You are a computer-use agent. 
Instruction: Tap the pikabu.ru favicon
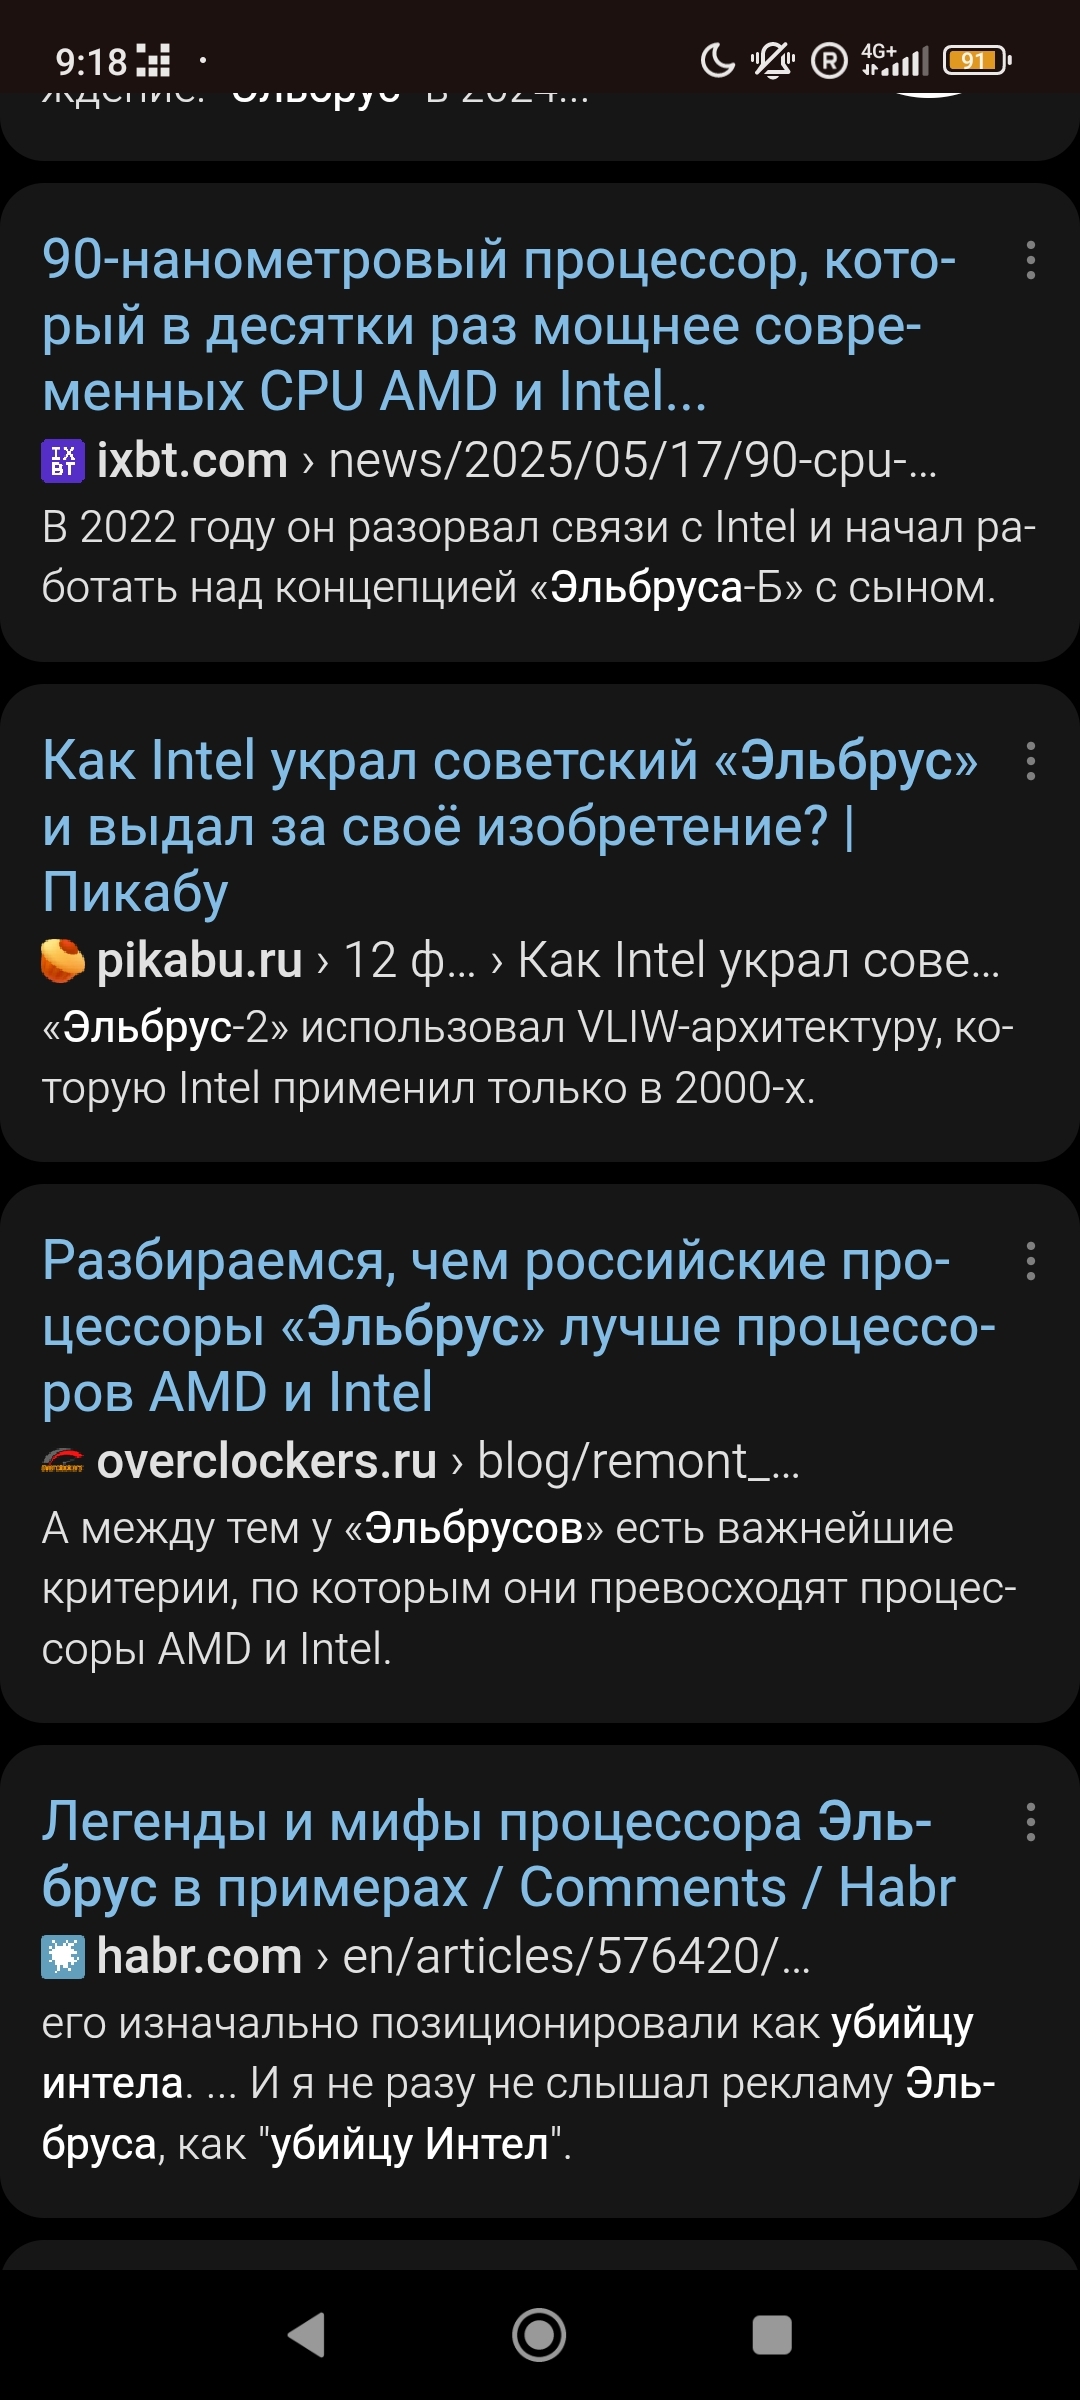62,961
